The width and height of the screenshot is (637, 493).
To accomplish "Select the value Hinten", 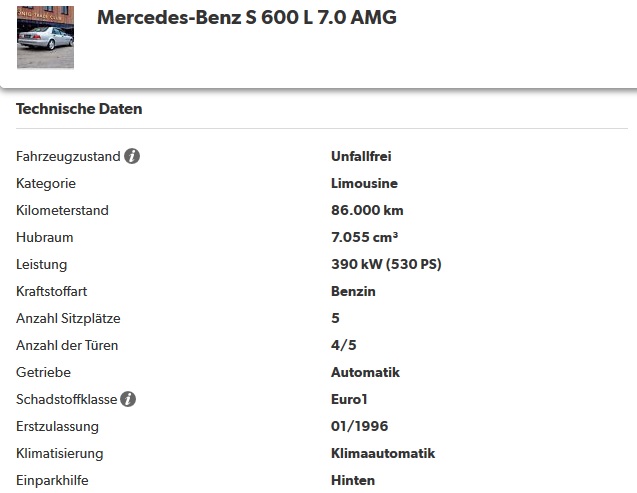I will pos(353,480).
